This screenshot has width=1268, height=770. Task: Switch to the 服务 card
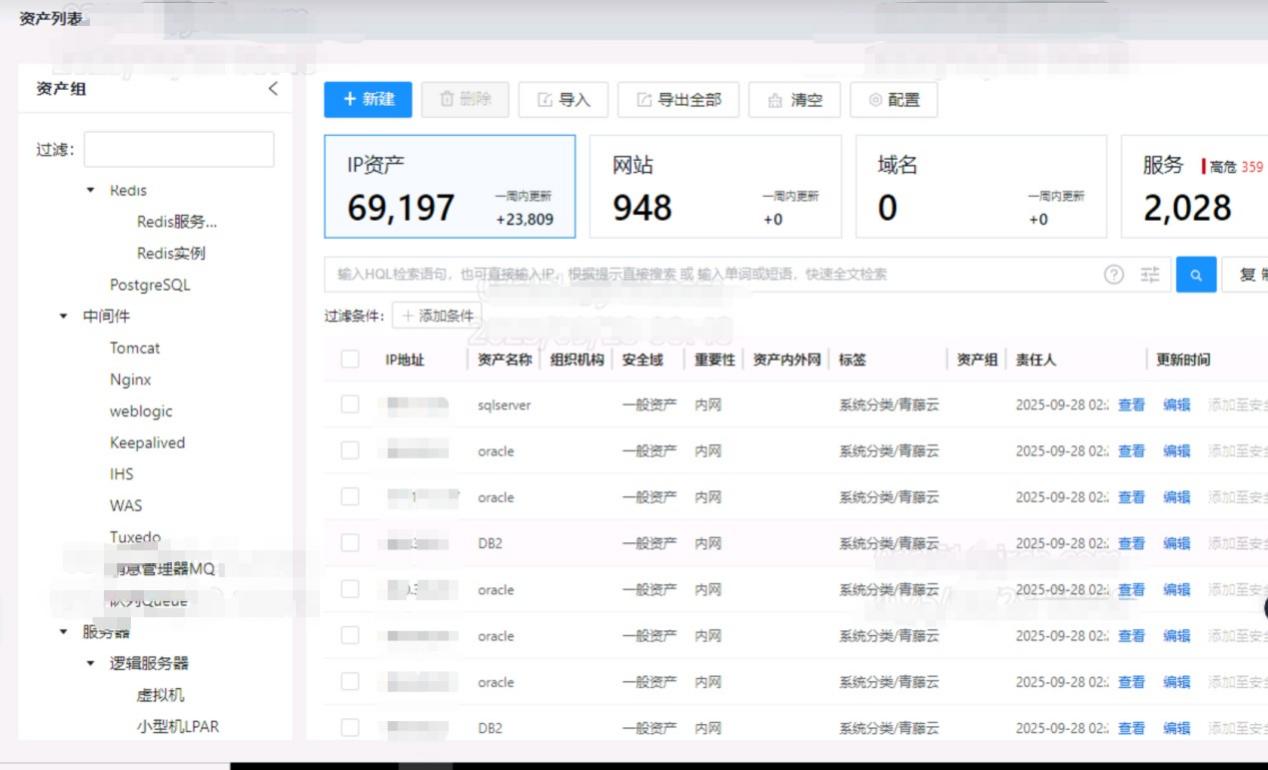1194,187
